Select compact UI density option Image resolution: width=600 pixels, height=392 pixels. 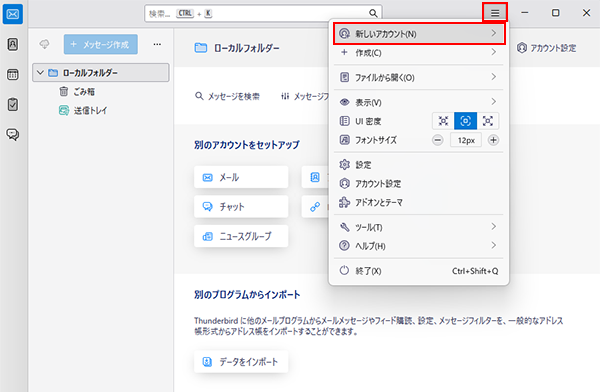tap(443, 121)
